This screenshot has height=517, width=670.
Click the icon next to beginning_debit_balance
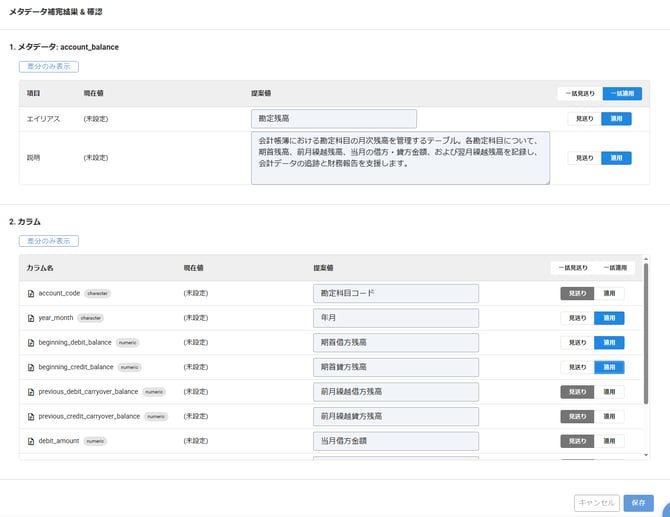[31, 342]
